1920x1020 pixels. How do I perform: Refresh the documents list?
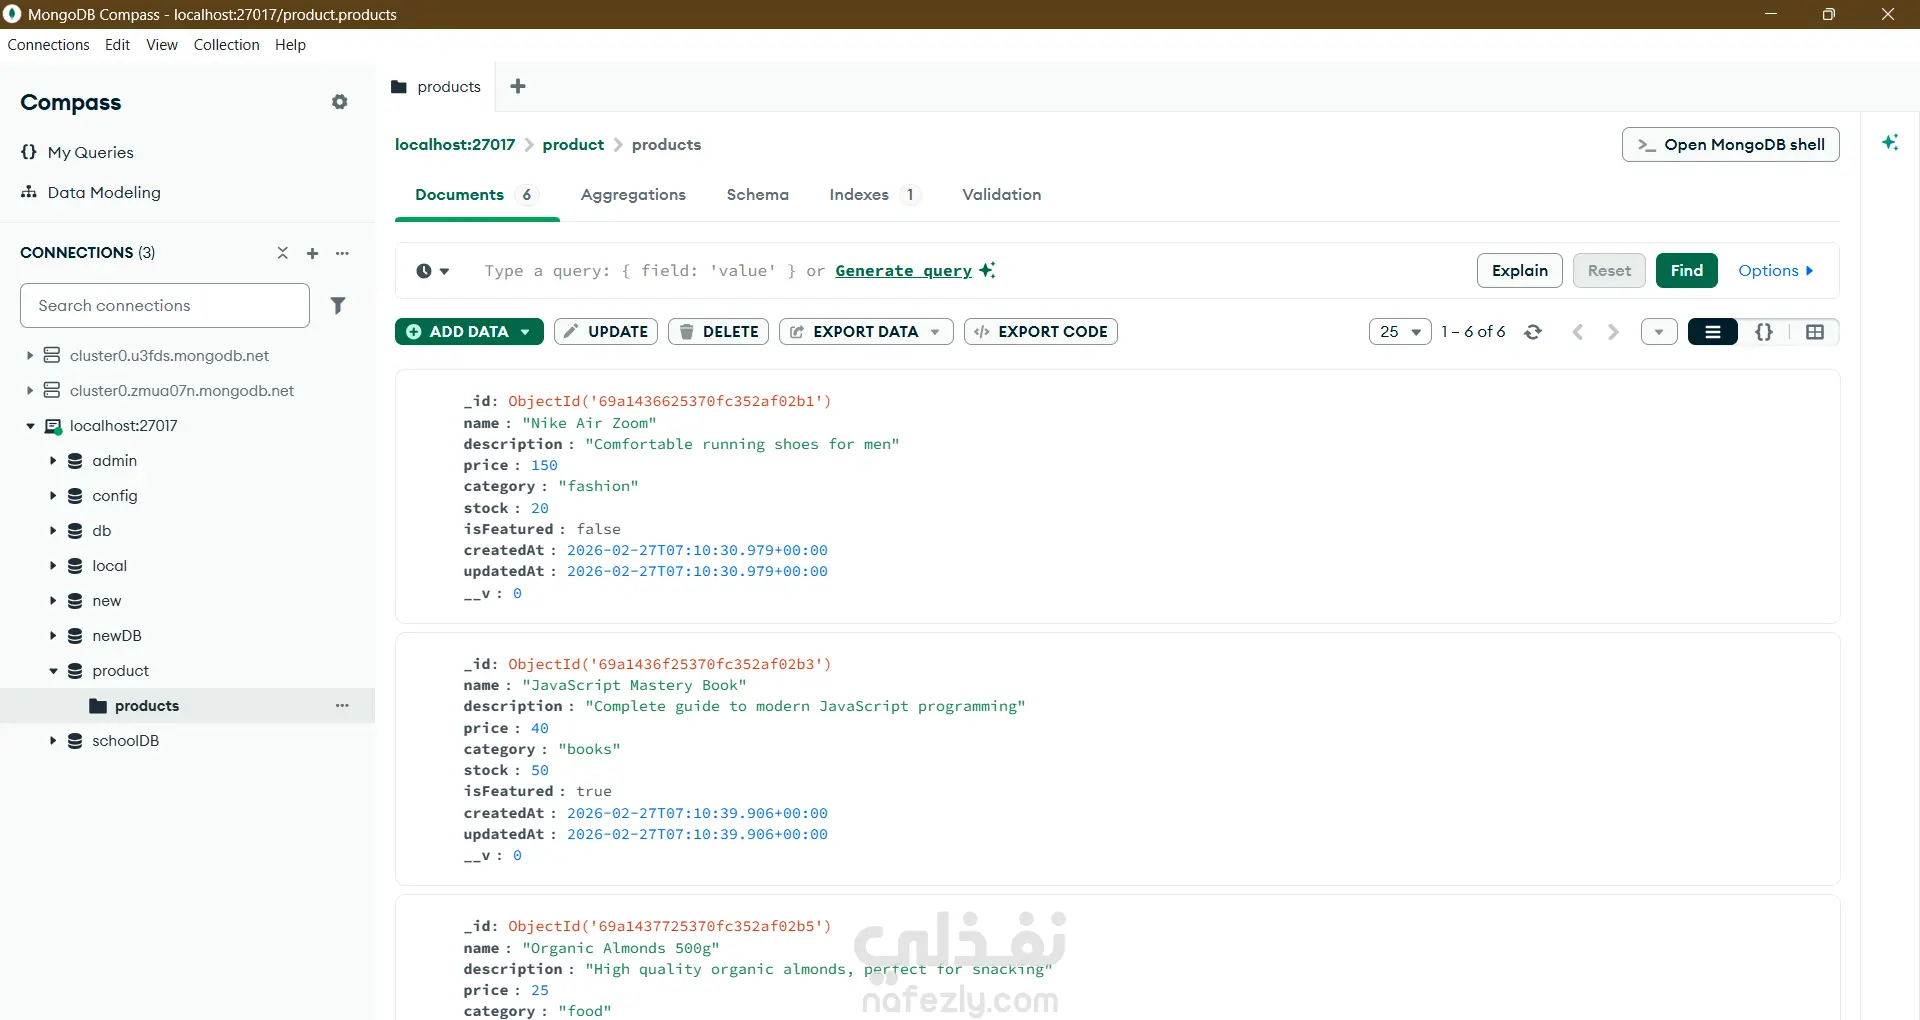click(x=1533, y=332)
